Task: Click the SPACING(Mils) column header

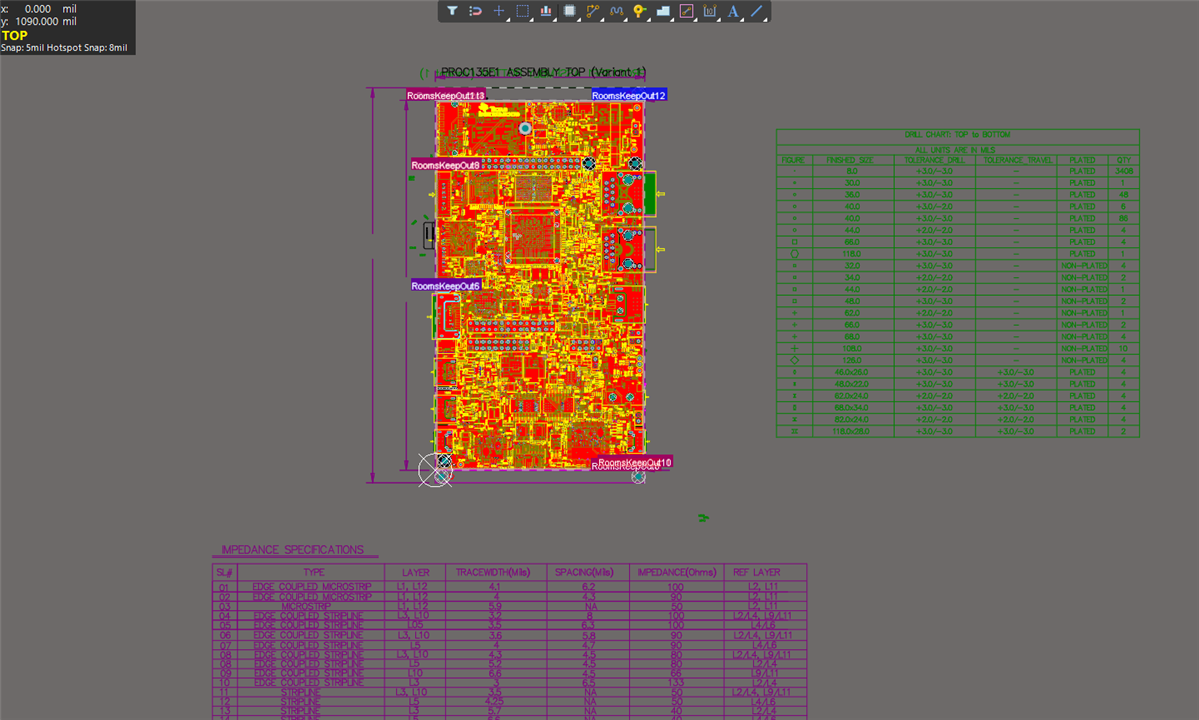Action: (584, 572)
